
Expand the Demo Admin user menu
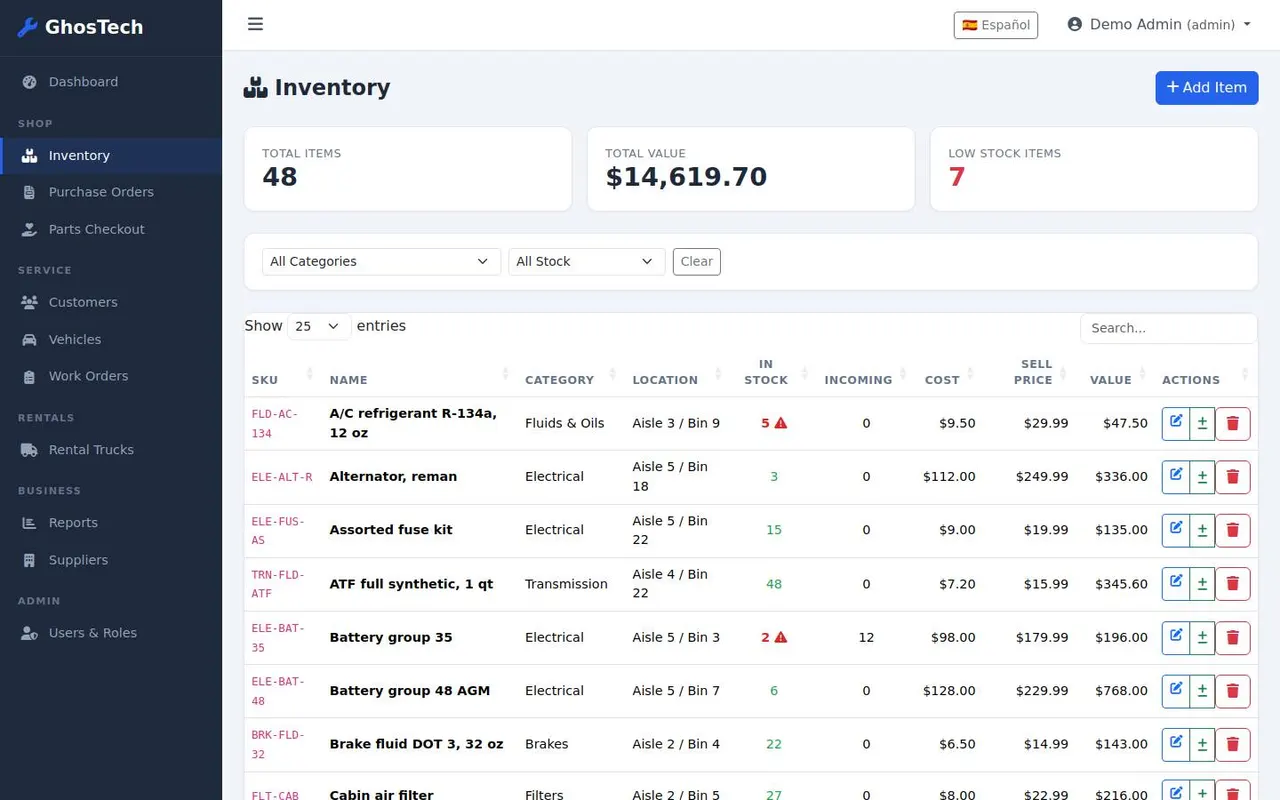coord(1159,24)
